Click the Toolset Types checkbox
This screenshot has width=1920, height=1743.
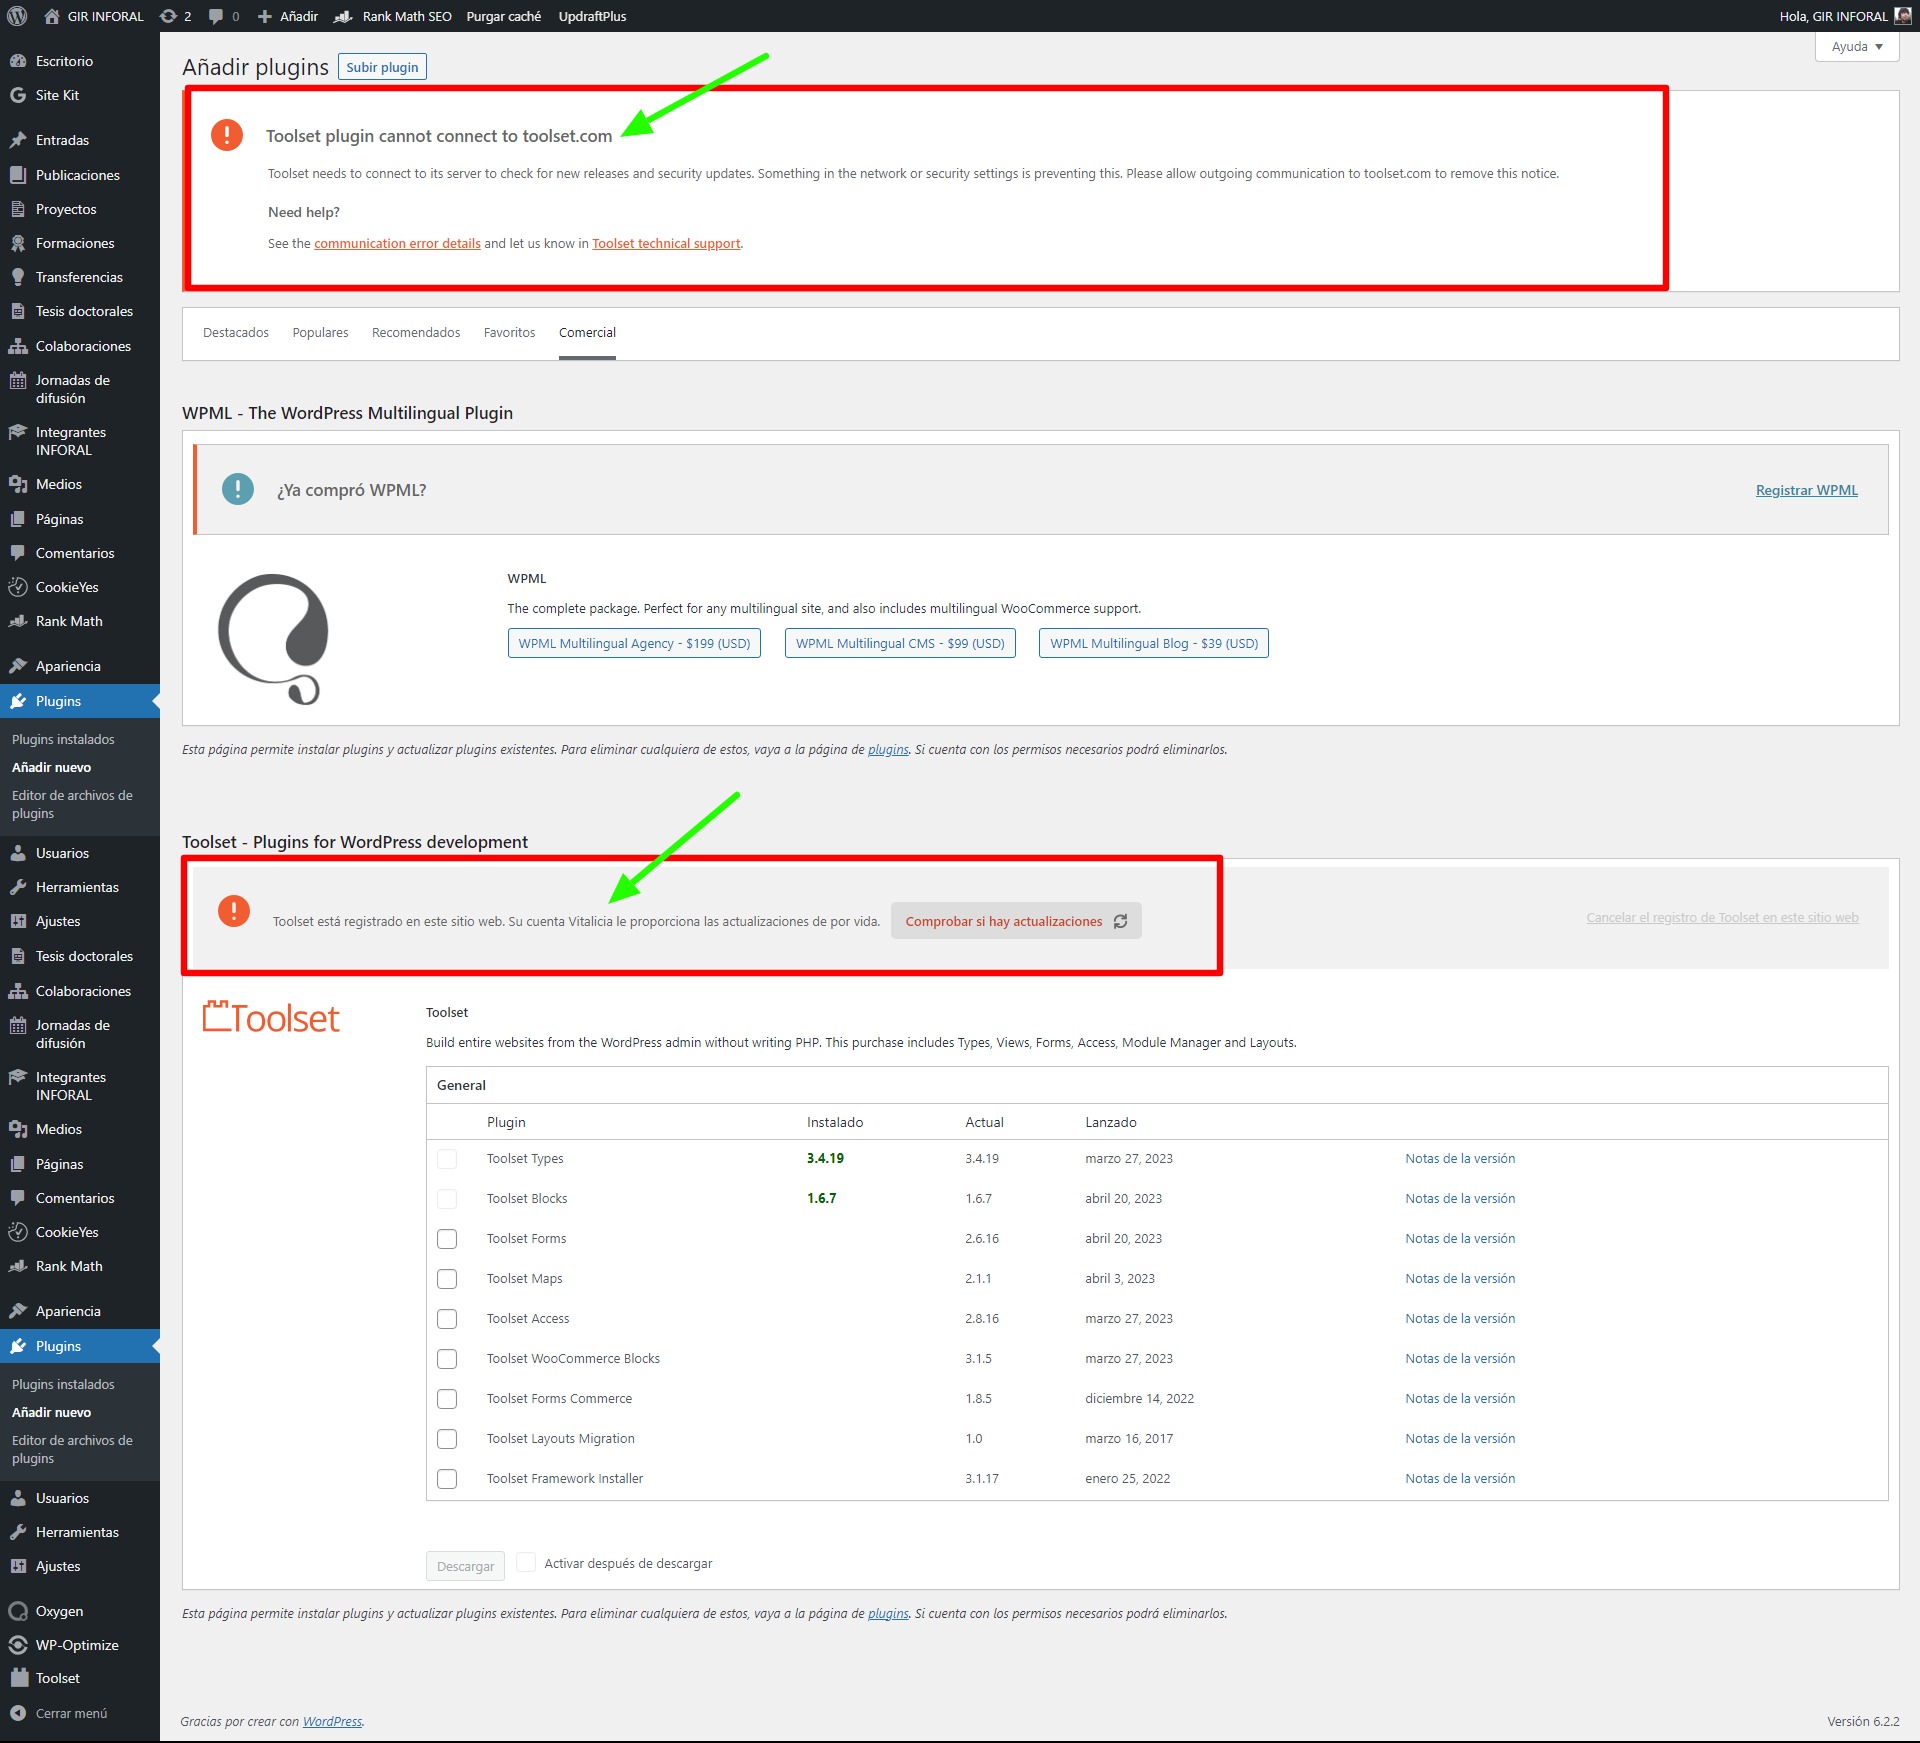pyautogui.click(x=447, y=1159)
